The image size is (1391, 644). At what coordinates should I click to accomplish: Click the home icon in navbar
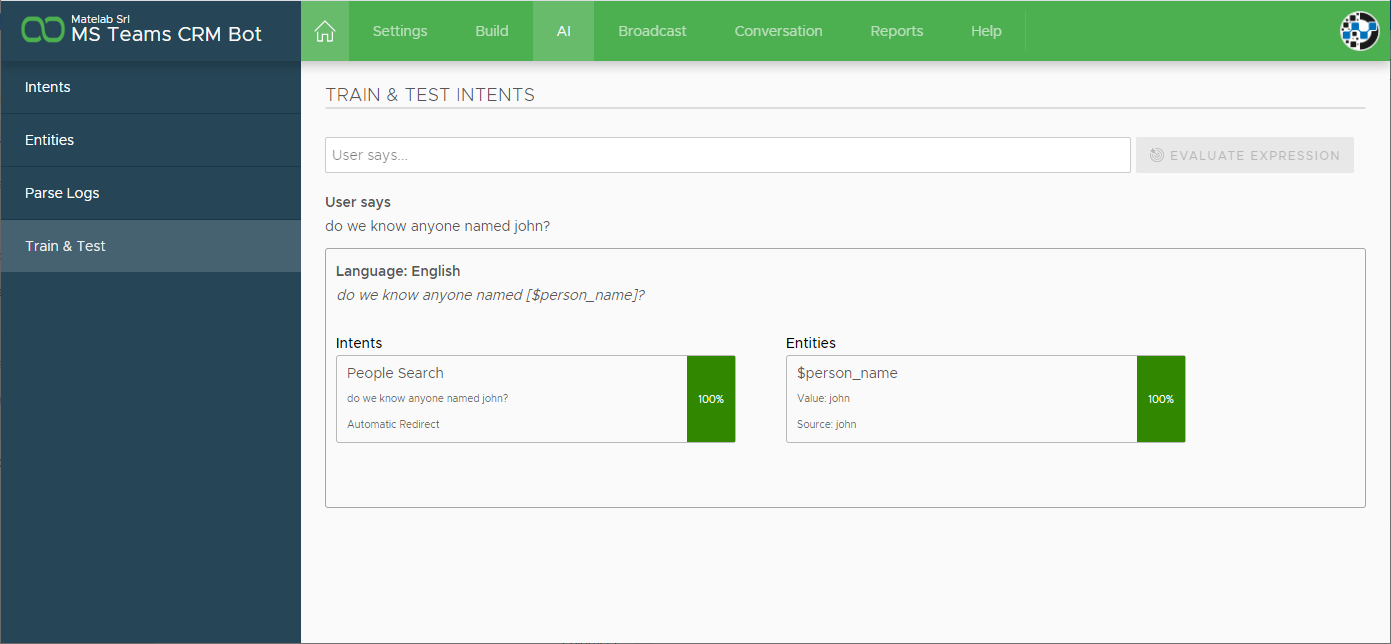pyautogui.click(x=324, y=31)
